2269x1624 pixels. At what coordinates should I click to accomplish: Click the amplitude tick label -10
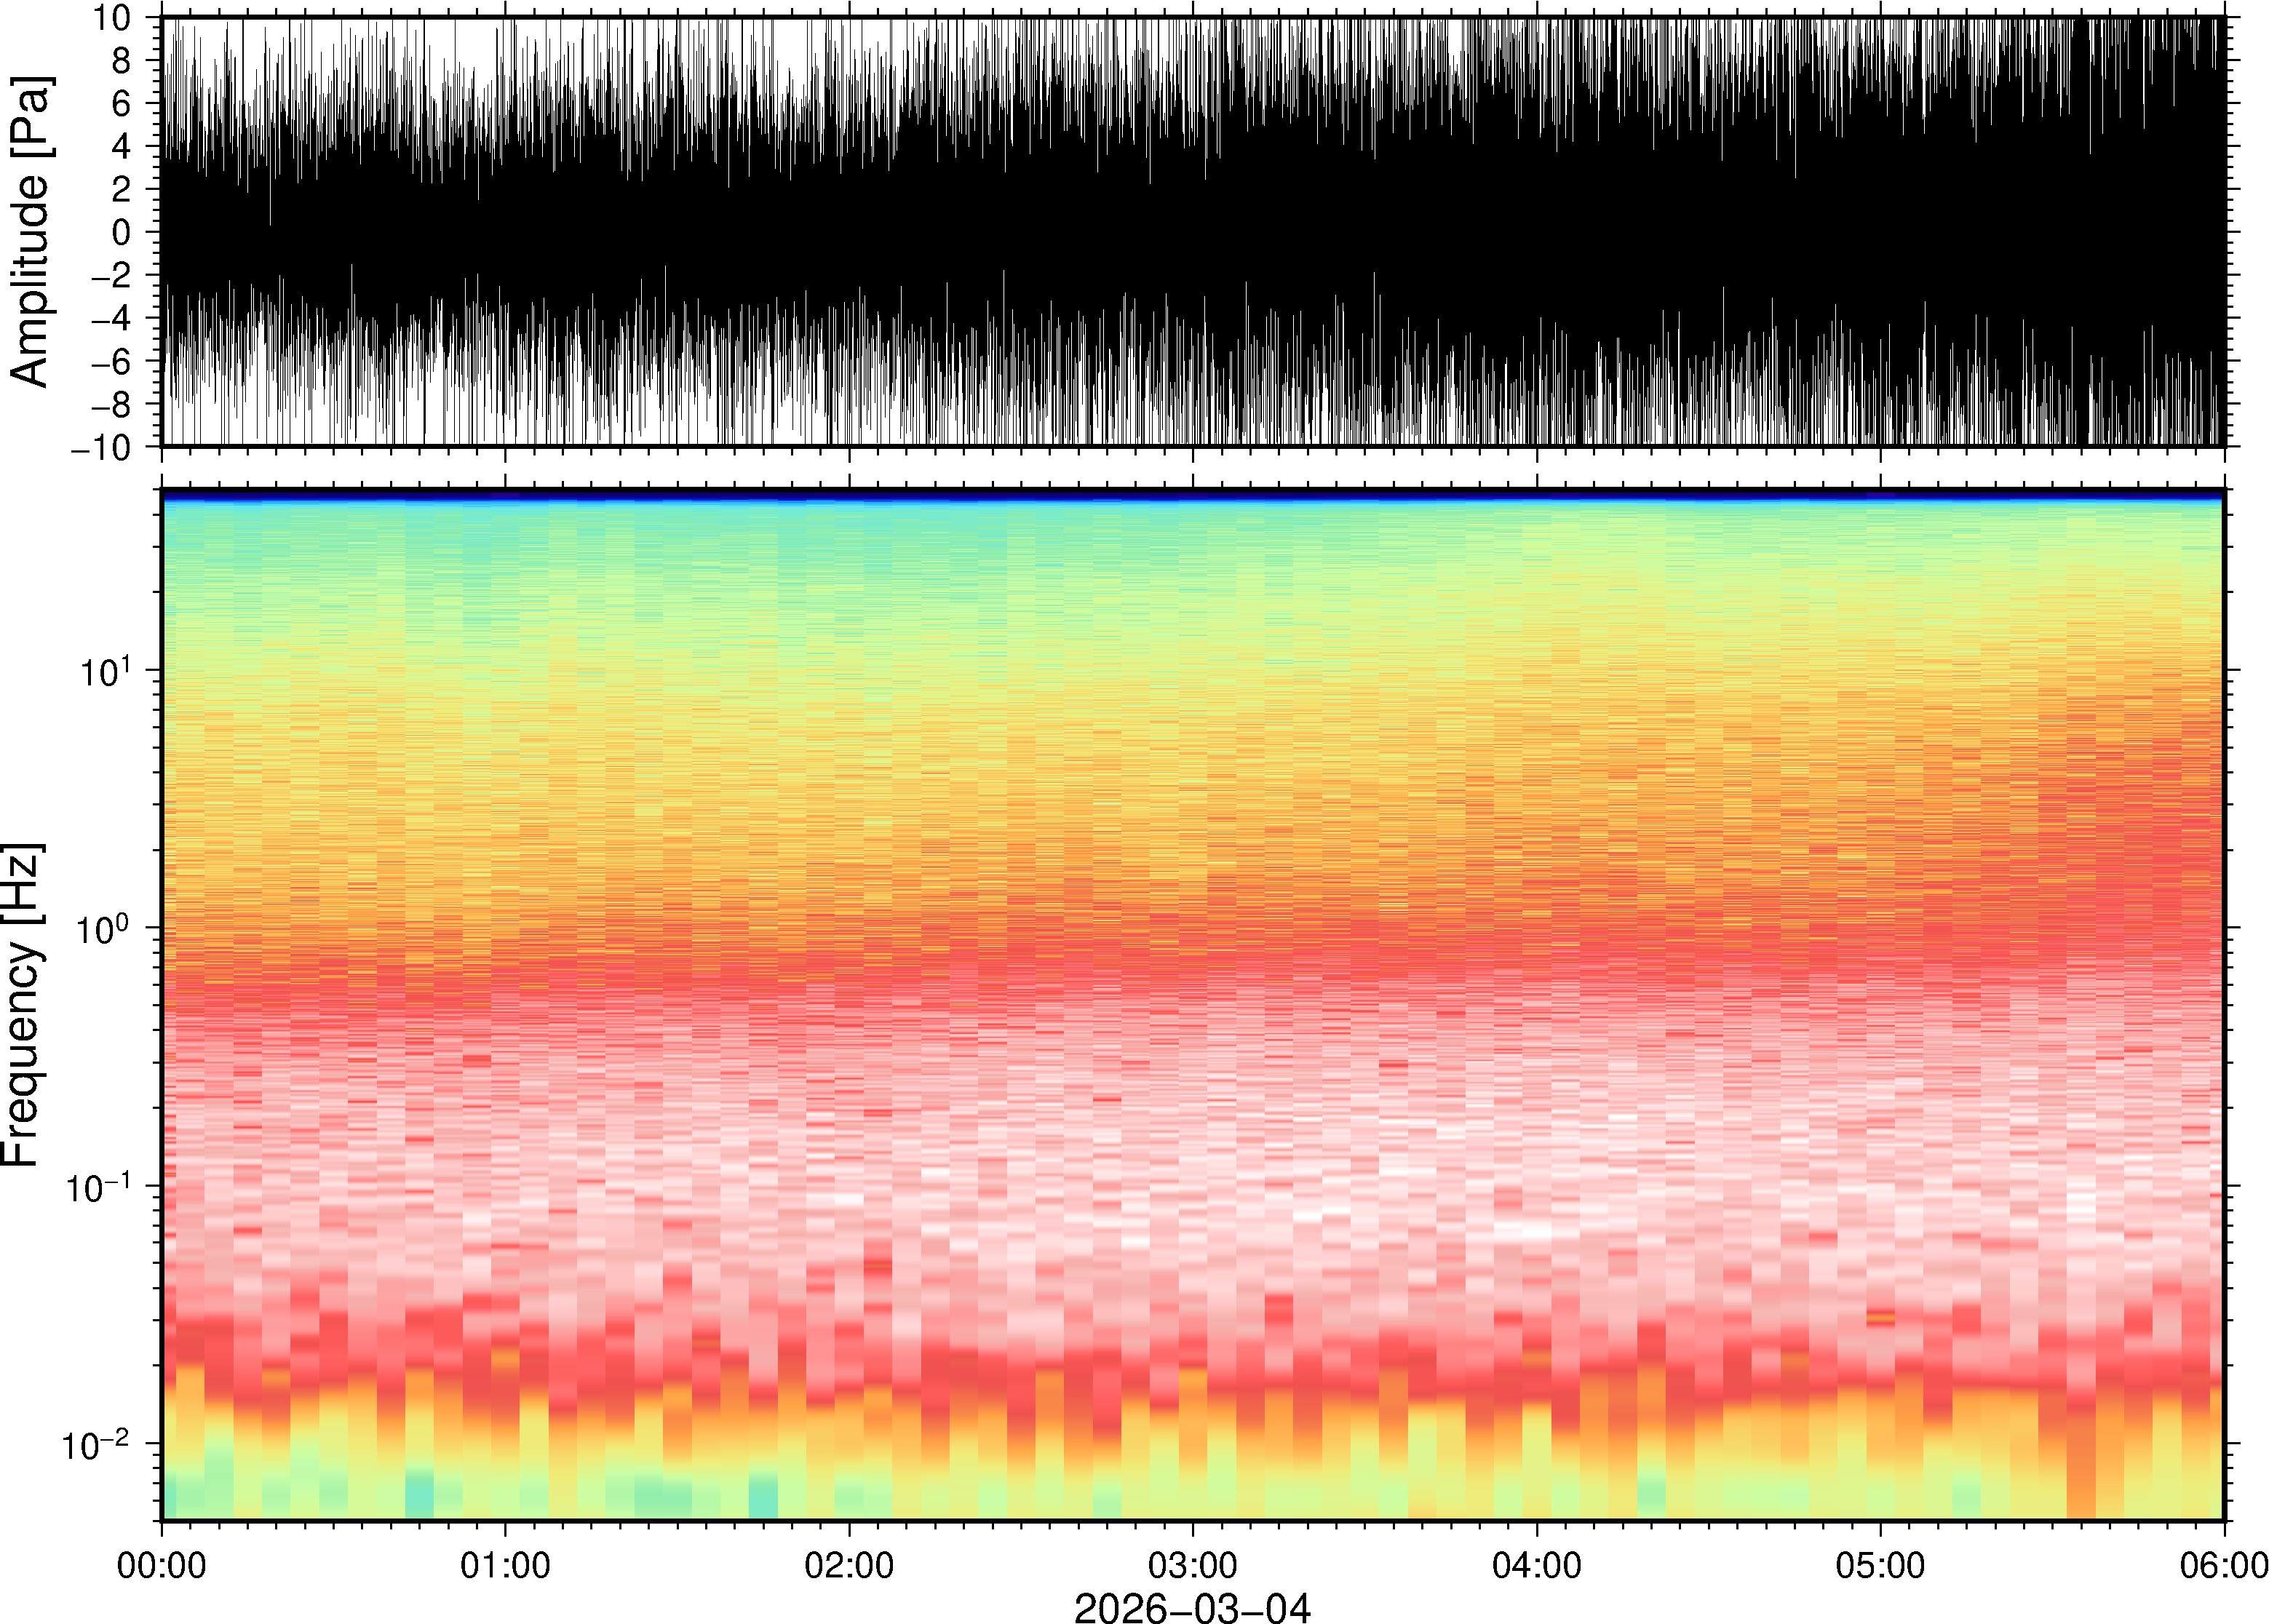(102, 447)
